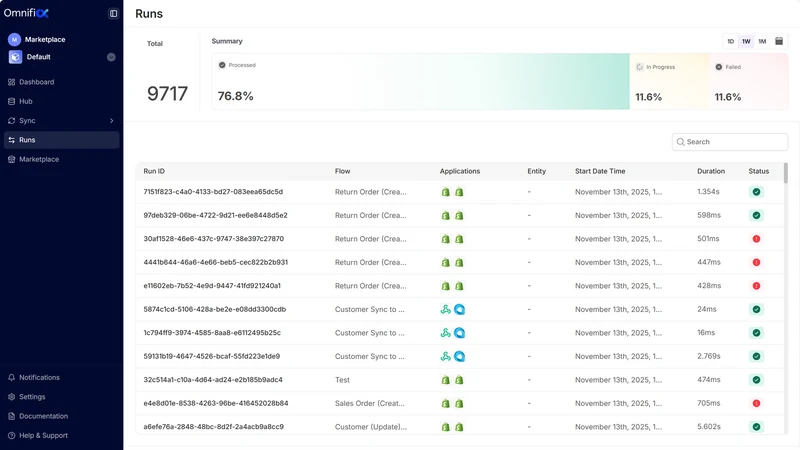This screenshot has height=450, width=800.
Task: Click Sales Order flow in run e4e8d01e row
Action: point(370,403)
